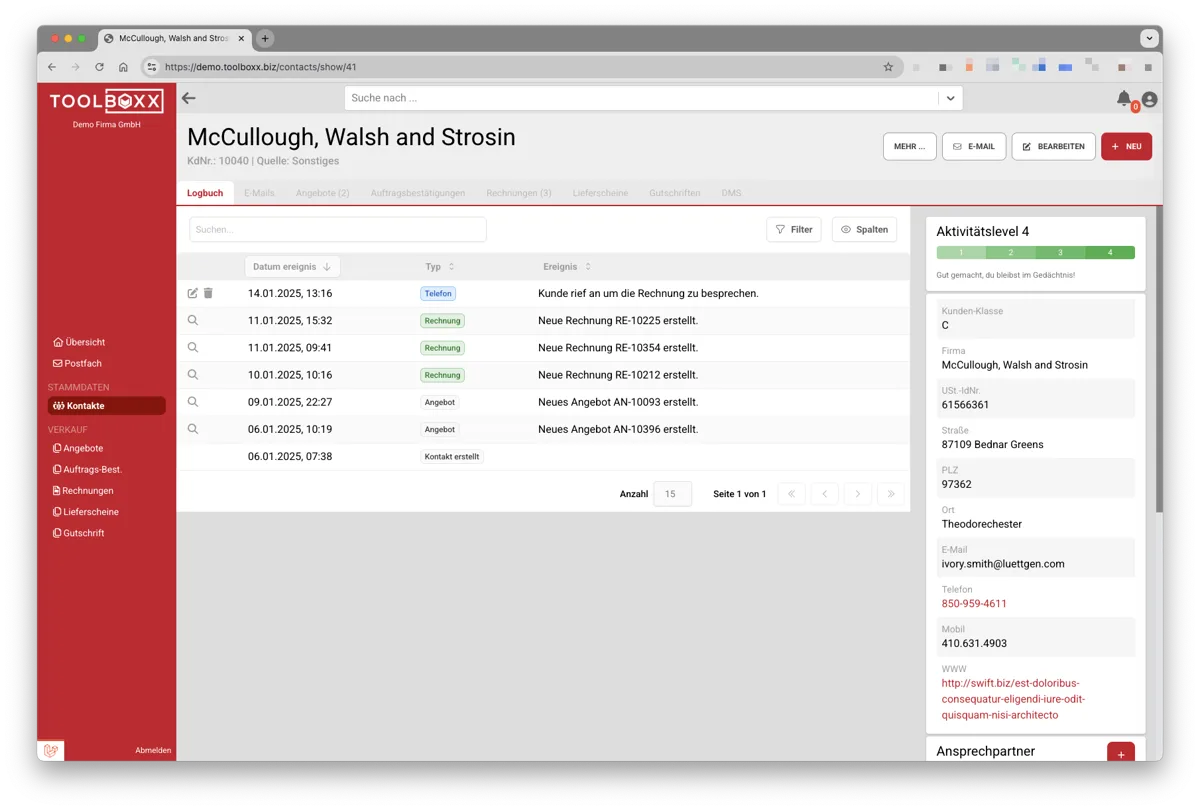Open the DMS tab
This screenshot has width=1200, height=810.
point(731,193)
